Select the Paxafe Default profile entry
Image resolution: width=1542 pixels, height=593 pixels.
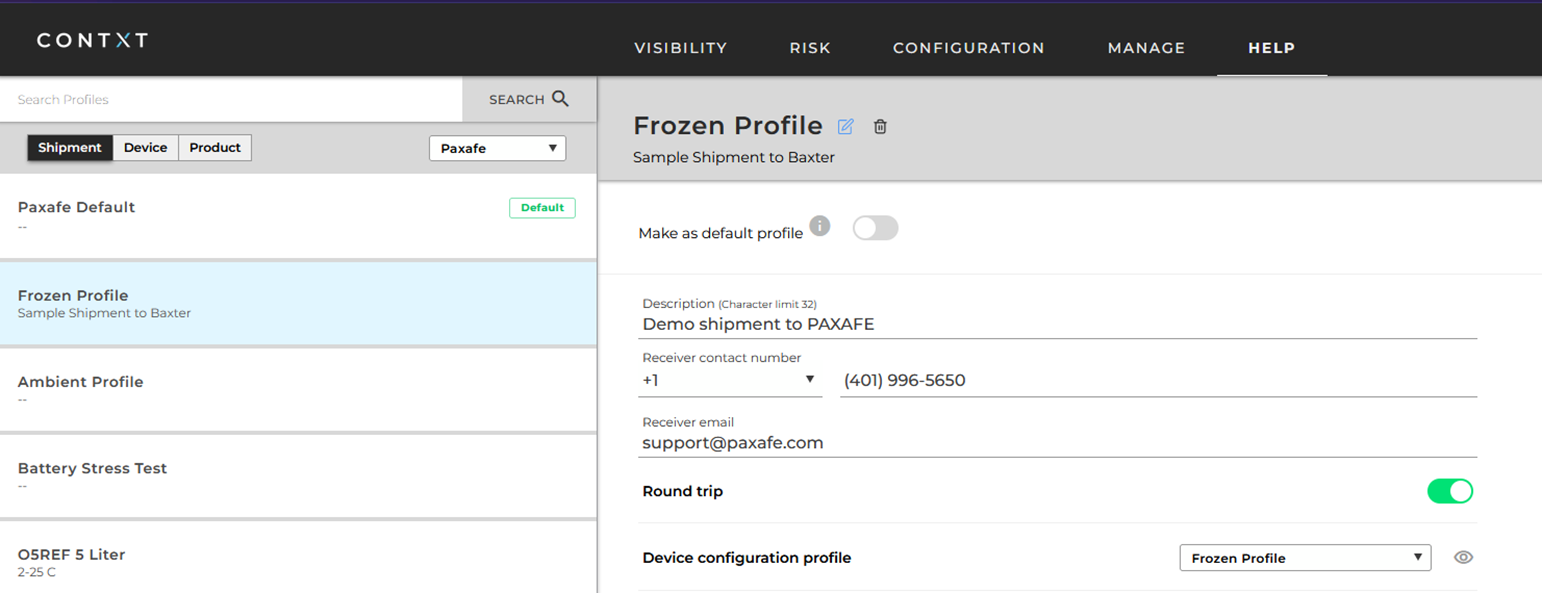(x=298, y=216)
